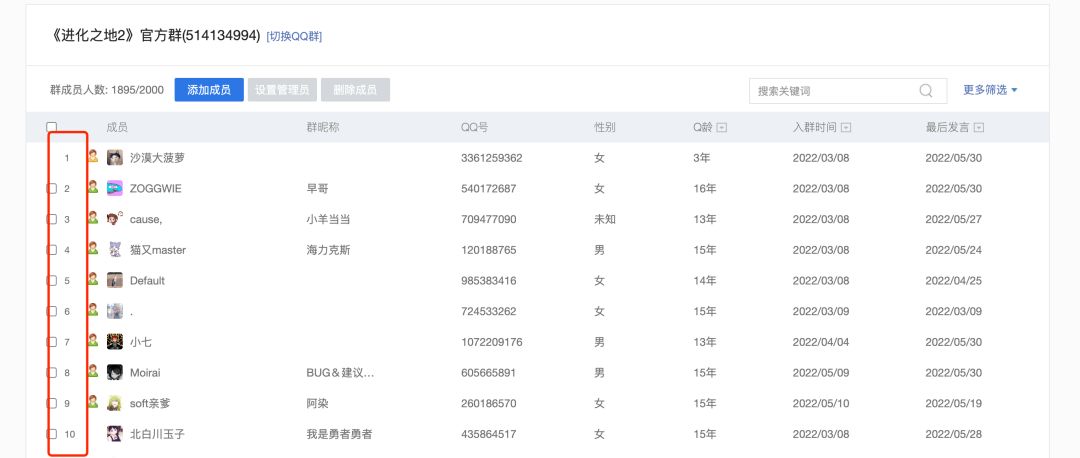Open Default's avatar

tap(115, 280)
